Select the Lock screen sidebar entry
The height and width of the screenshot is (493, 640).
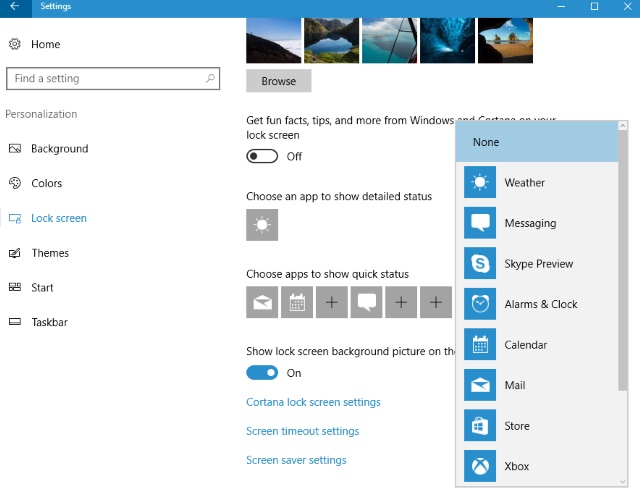[59, 218]
